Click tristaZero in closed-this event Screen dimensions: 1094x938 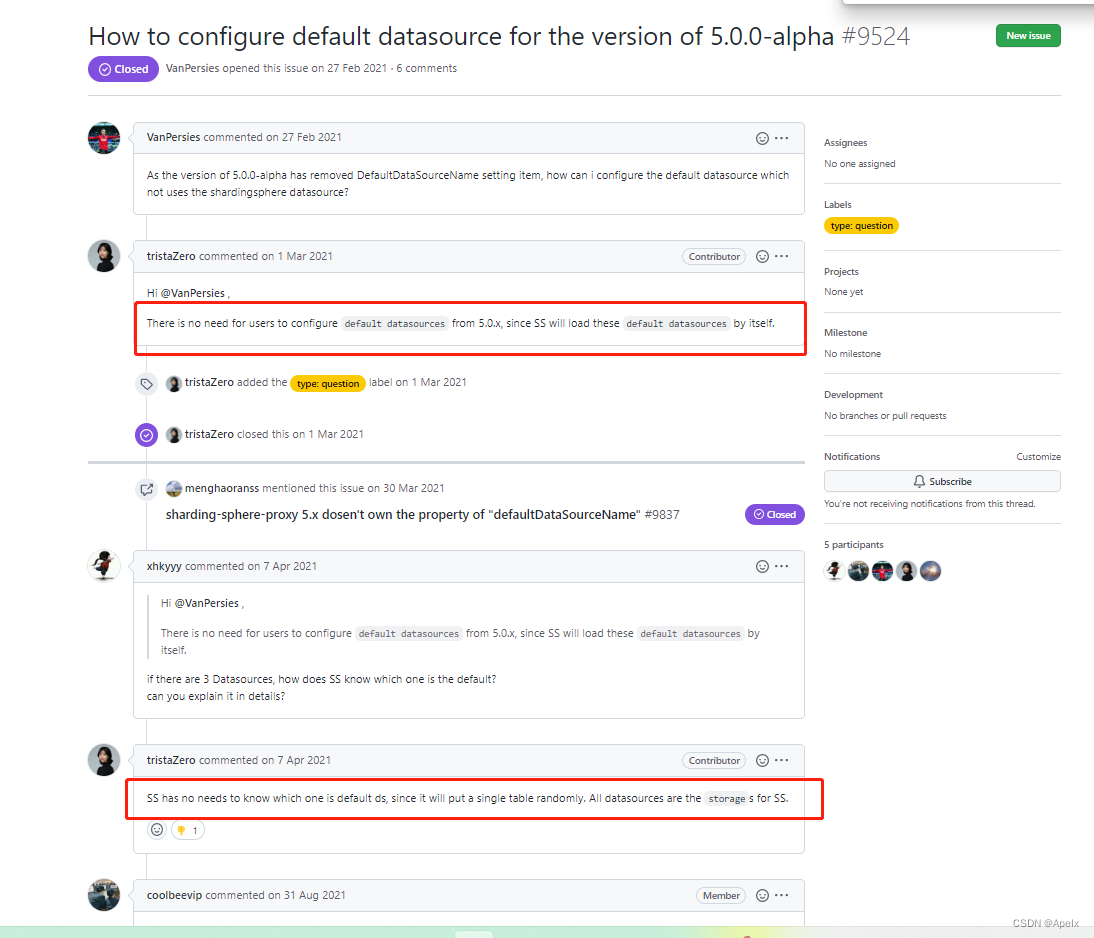[209, 434]
